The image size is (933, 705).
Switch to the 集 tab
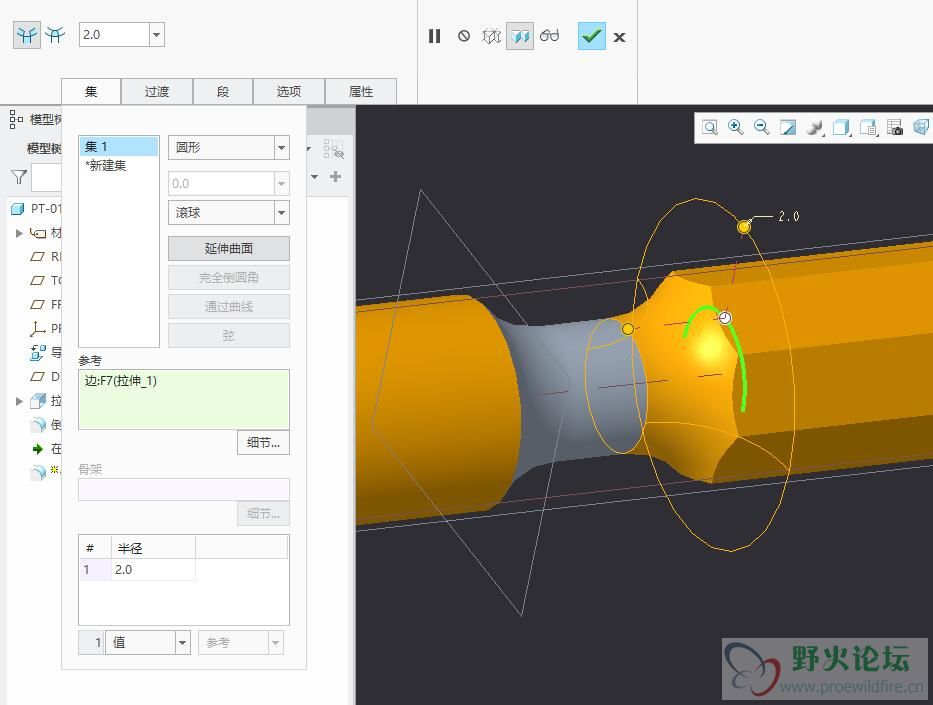pos(91,92)
